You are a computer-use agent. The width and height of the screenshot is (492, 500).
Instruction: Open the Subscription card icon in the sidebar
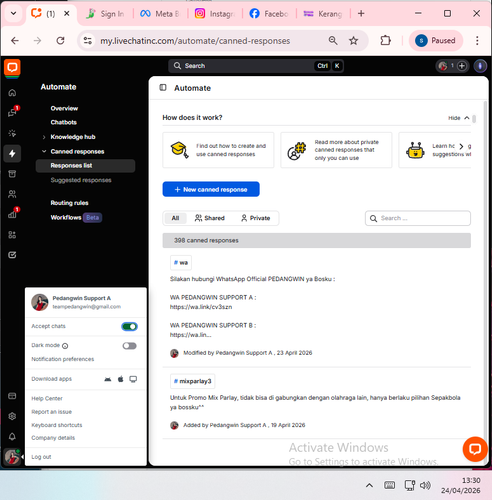click(12, 396)
